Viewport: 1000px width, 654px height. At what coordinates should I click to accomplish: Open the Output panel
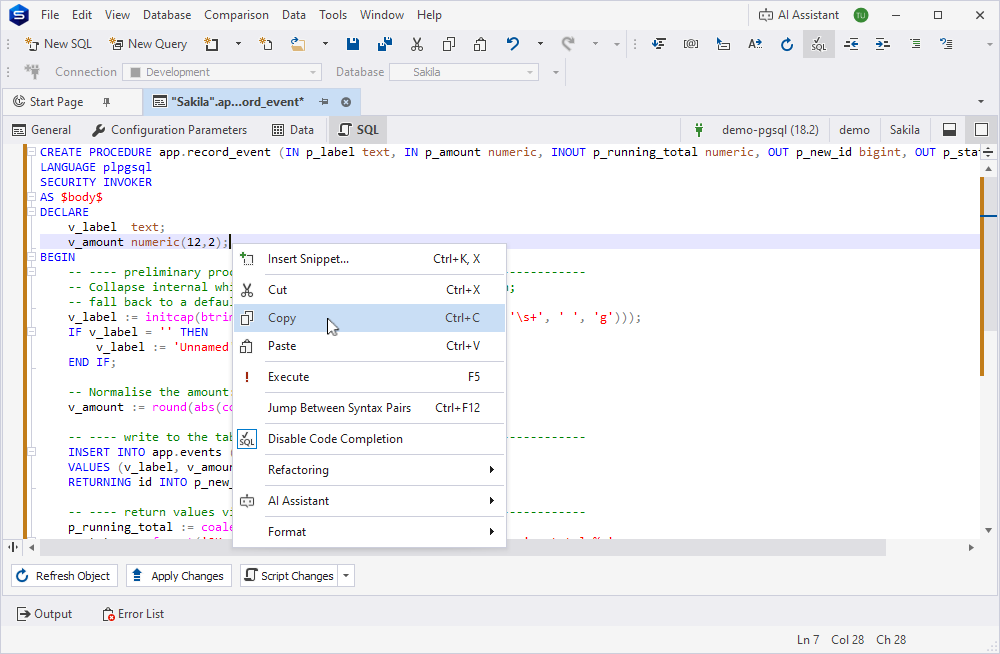click(44, 614)
